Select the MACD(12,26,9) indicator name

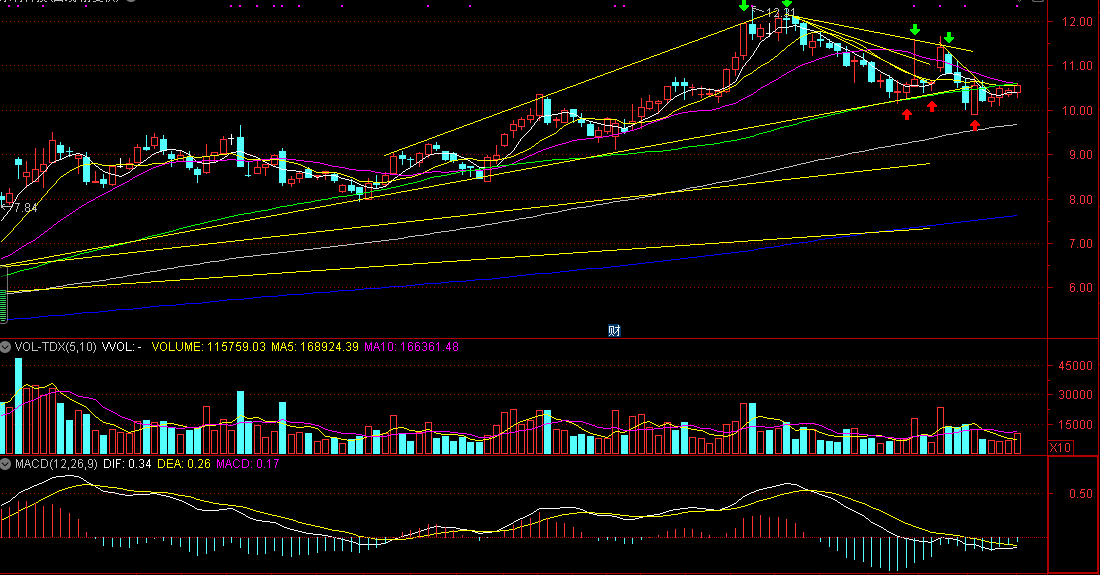tap(56, 464)
